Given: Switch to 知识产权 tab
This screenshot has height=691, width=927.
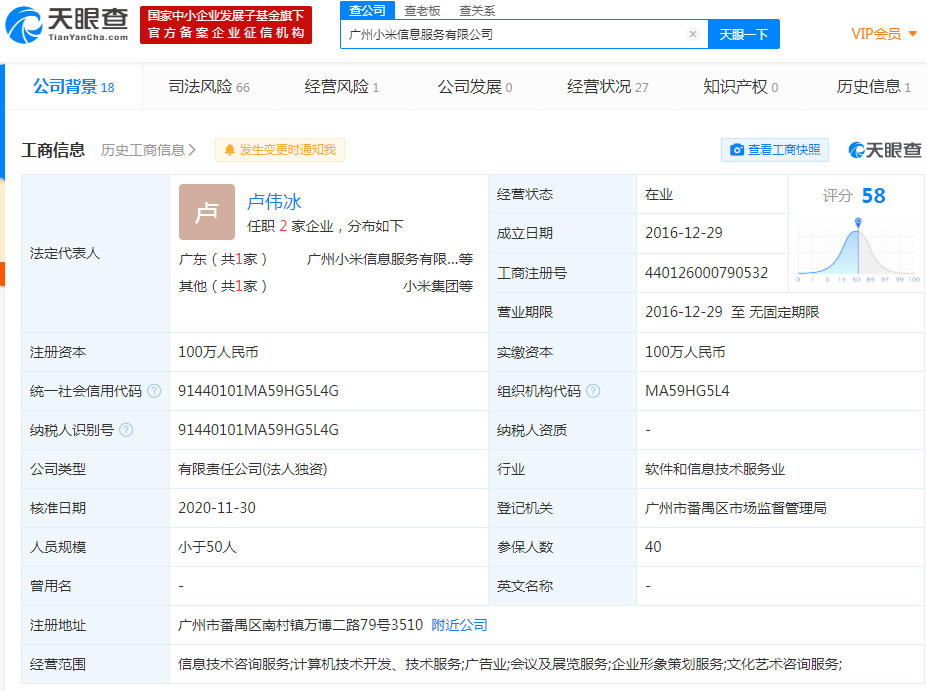Looking at the screenshot, I should (740, 87).
